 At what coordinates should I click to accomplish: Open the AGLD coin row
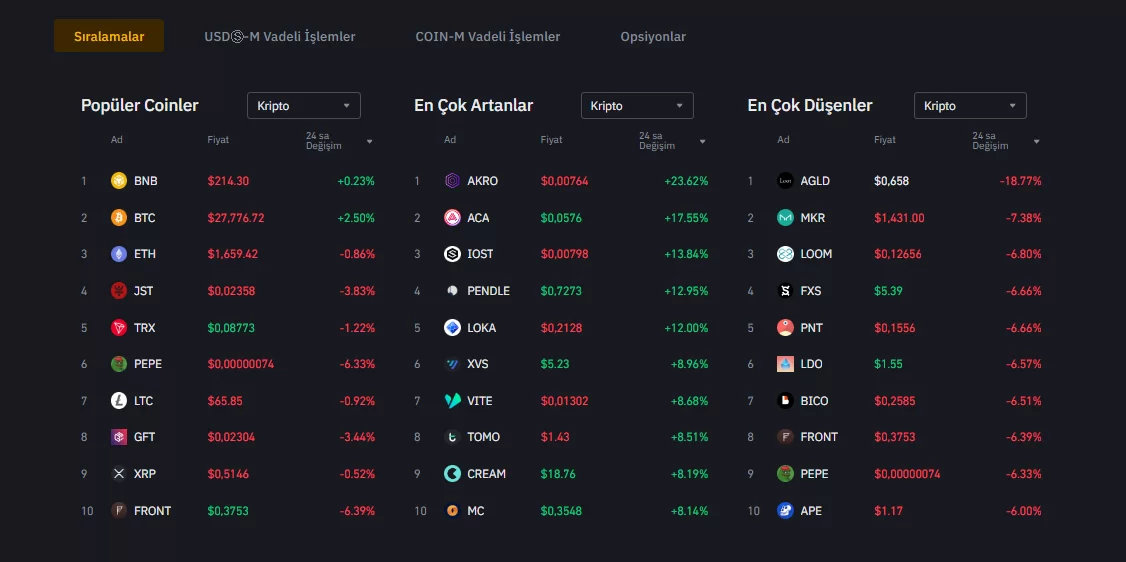(x=815, y=181)
